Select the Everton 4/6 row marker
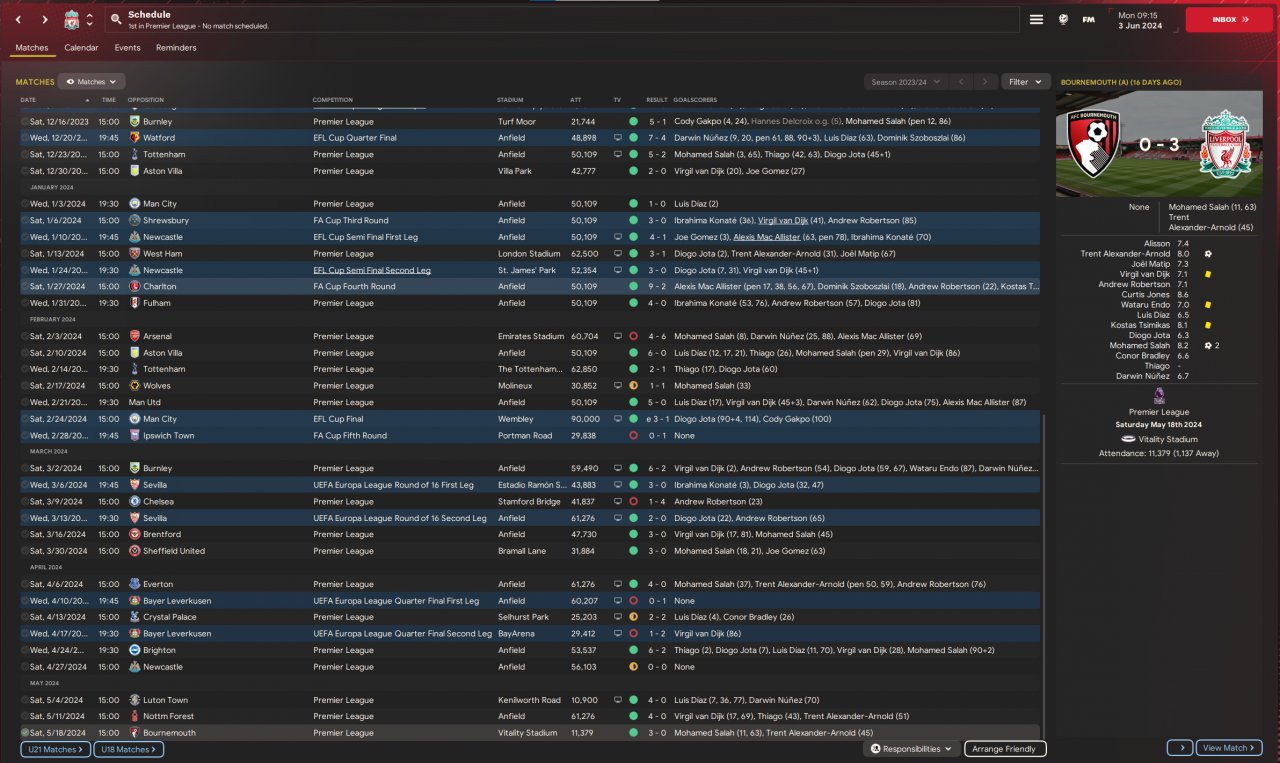This screenshot has width=1280, height=763. (x=25, y=584)
